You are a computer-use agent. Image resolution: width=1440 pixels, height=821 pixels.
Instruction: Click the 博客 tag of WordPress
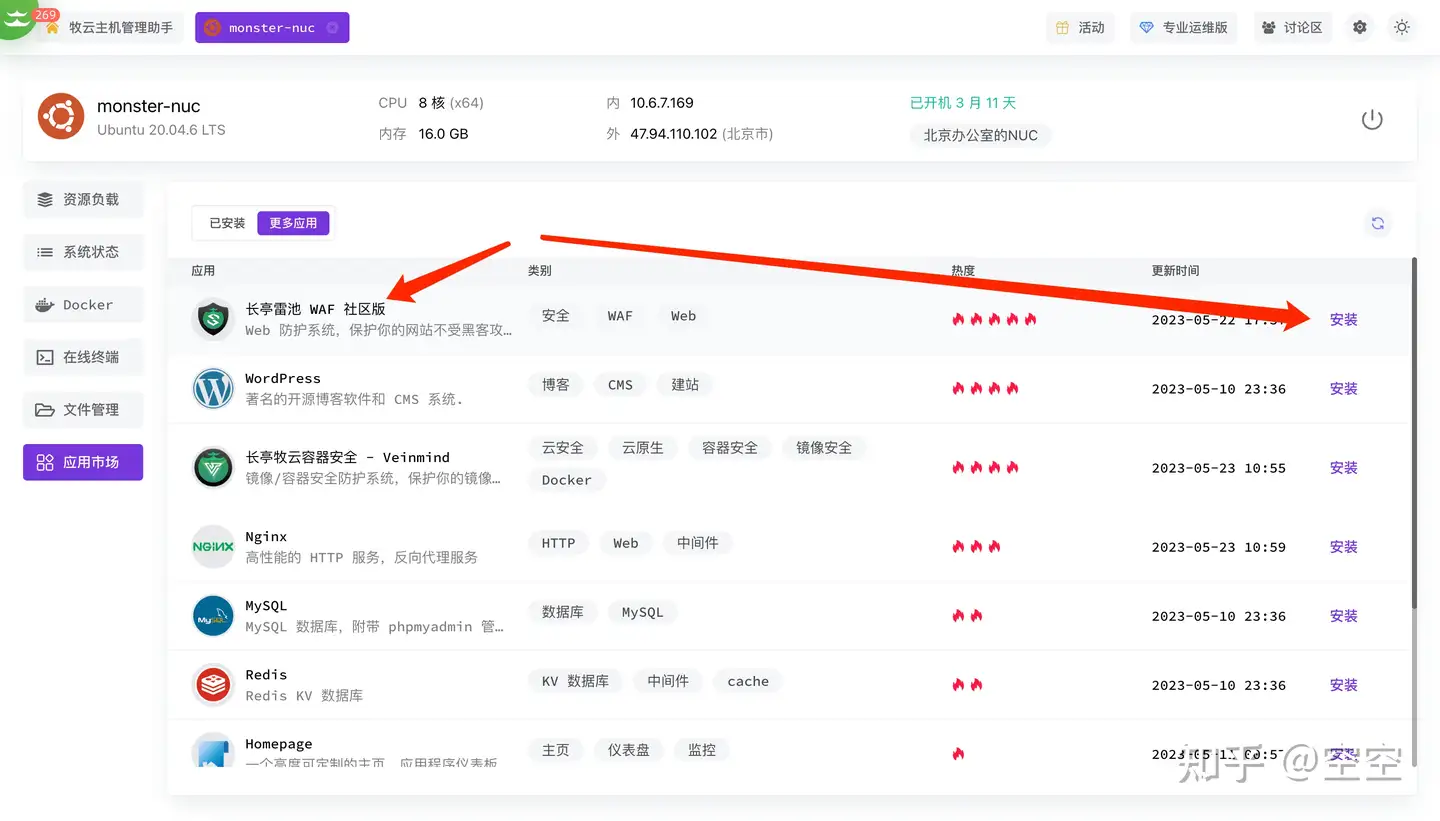click(556, 385)
